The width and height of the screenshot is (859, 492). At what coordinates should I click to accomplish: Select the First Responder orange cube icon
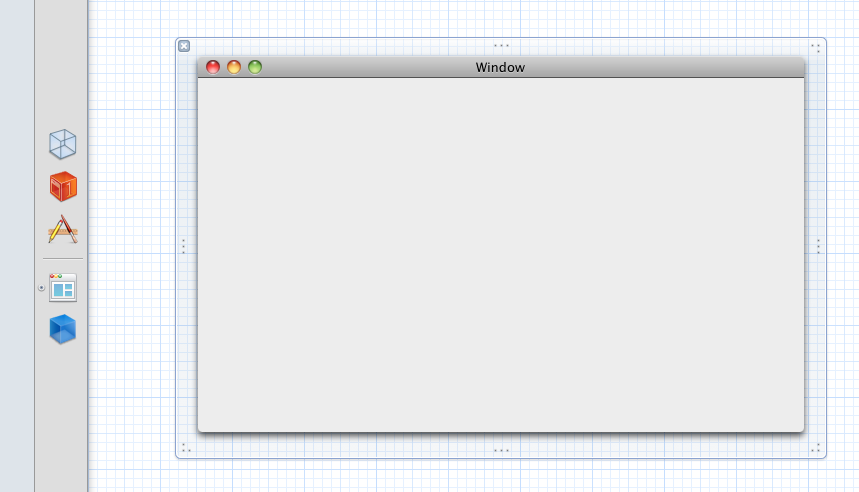(63, 186)
